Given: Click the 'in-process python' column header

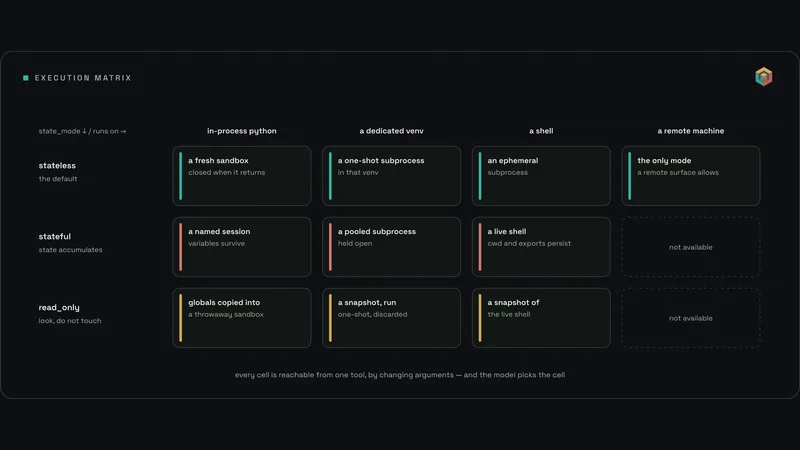Looking at the screenshot, I should click(242, 131).
